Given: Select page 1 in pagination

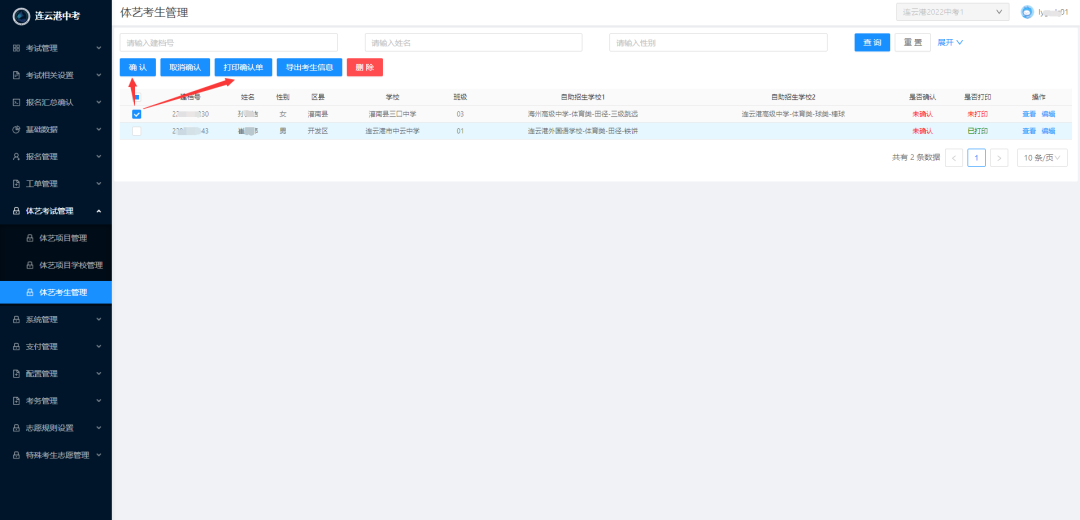Looking at the screenshot, I should tap(977, 158).
